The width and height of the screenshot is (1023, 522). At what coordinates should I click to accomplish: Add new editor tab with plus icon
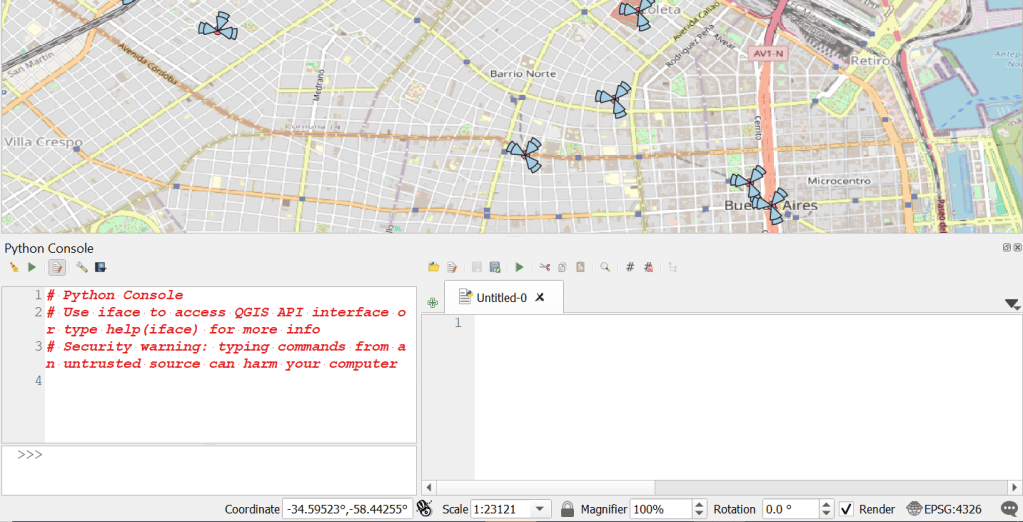[433, 302]
